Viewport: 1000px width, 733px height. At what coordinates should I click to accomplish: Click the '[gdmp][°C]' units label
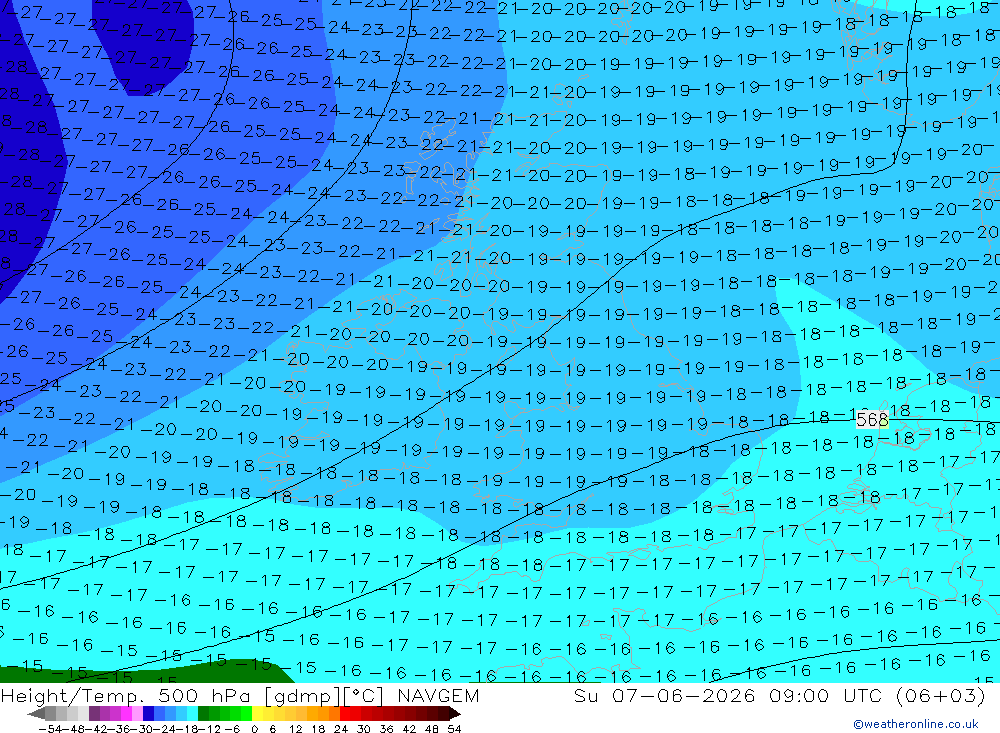(323, 696)
